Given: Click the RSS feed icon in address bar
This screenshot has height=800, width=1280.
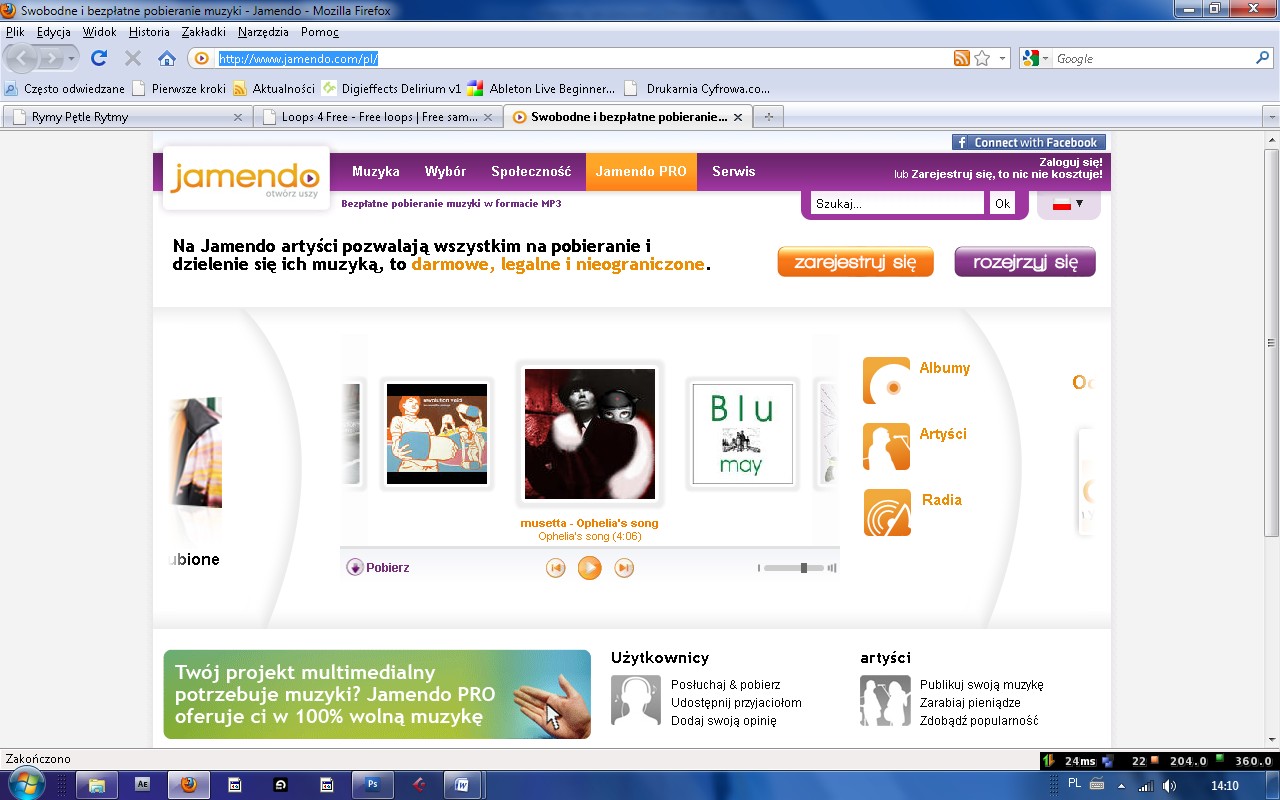Looking at the screenshot, I should [961, 58].
